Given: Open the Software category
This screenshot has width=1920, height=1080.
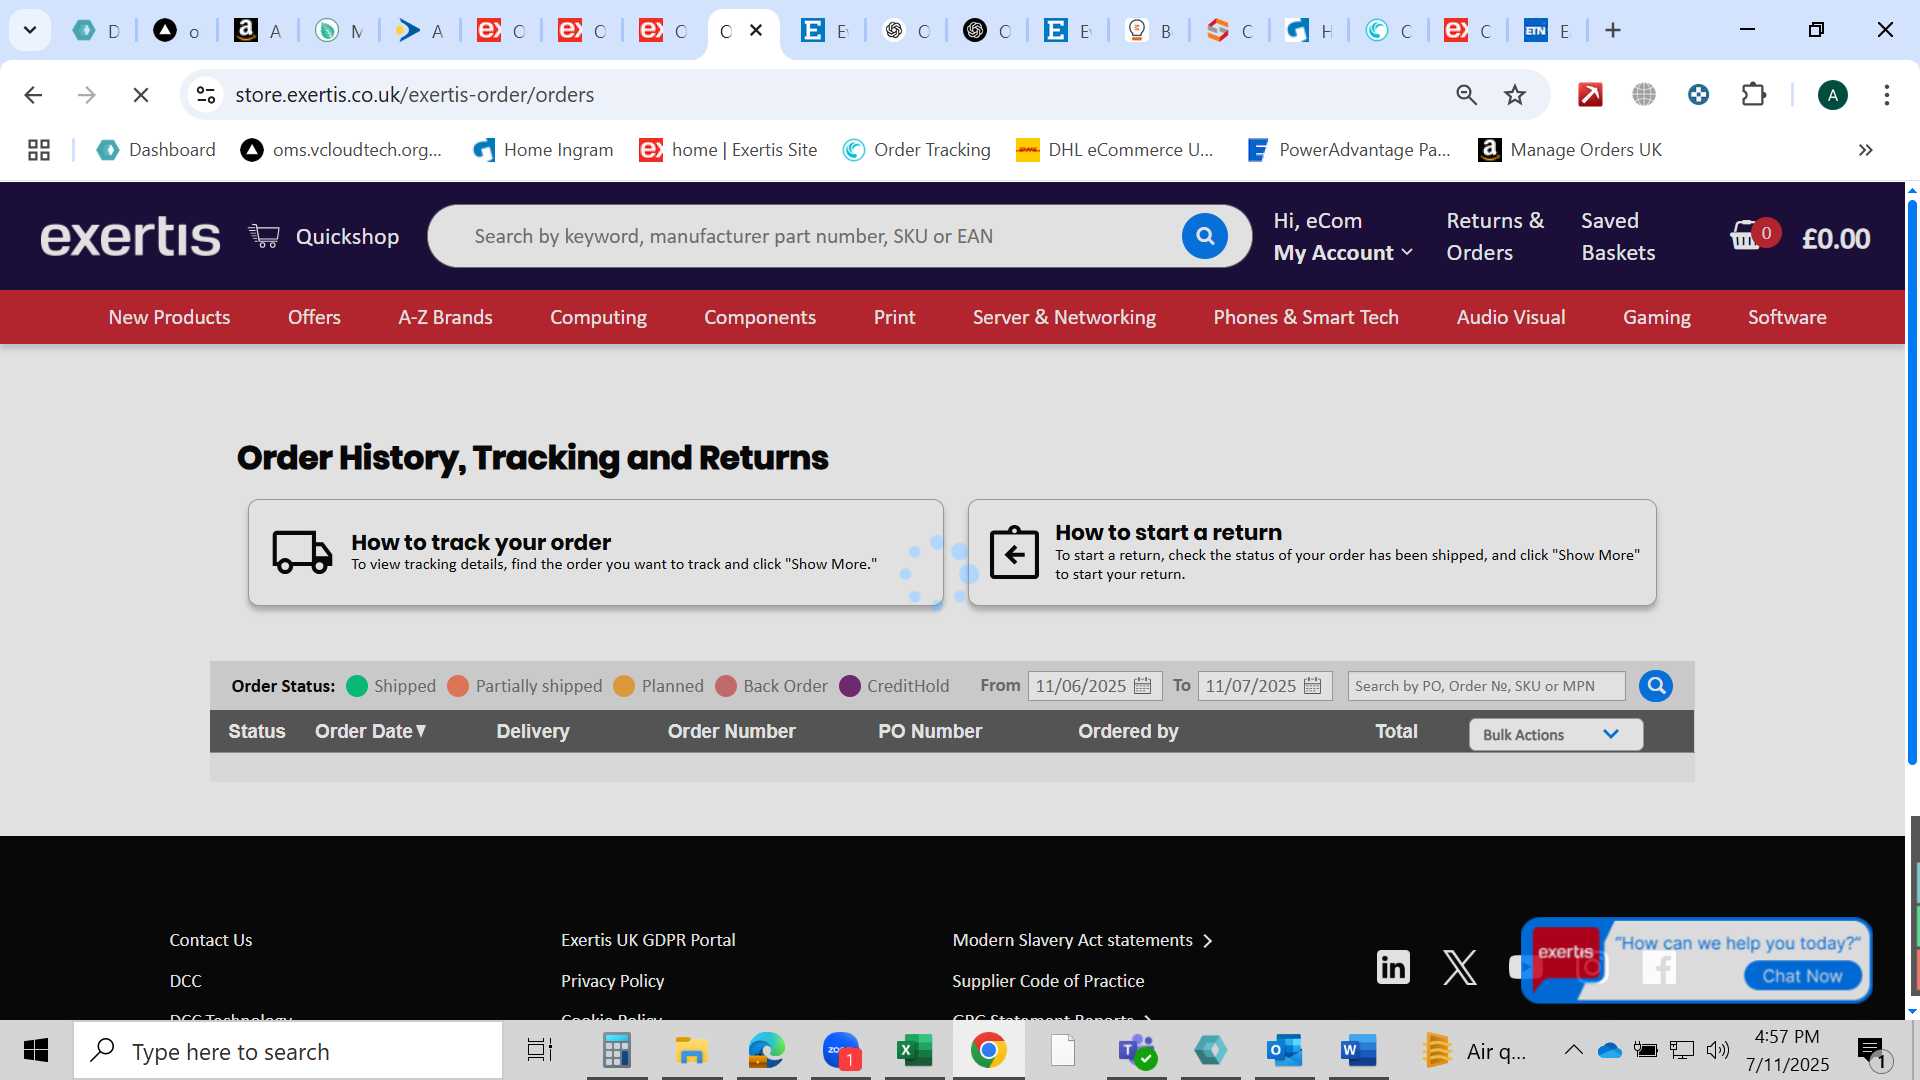Looking at the screenshot, I should coord(1787,317).
